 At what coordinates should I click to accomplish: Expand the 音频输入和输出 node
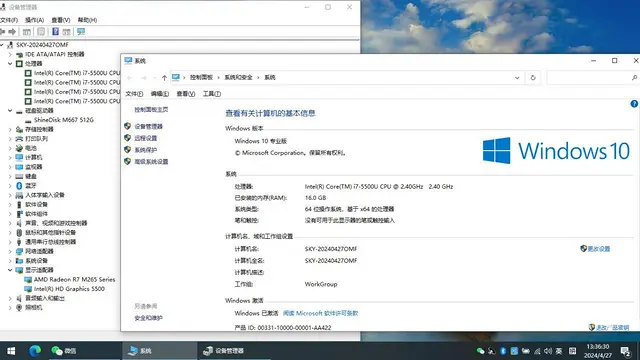[x=10, y=298]
